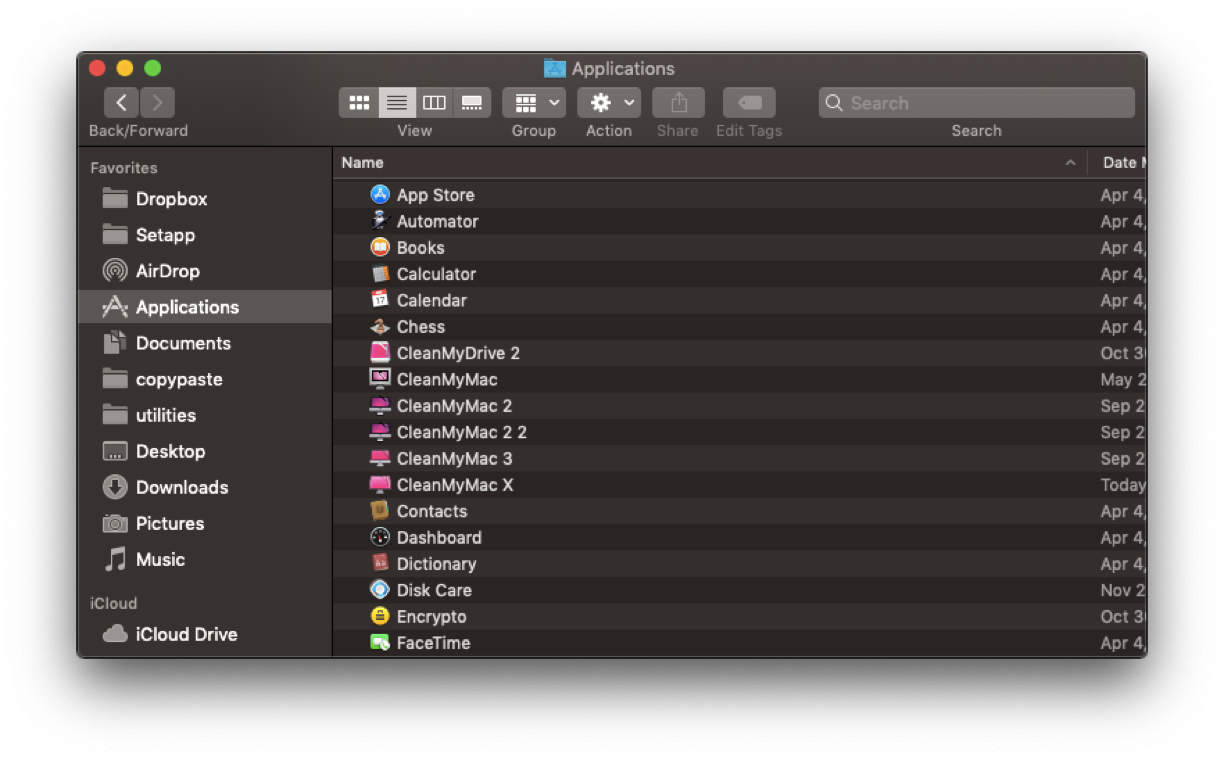Click the CleanMyDrive 2 icon
Image resolution: width=1216 pixels, height=760 pixels.
coord(380,353)
